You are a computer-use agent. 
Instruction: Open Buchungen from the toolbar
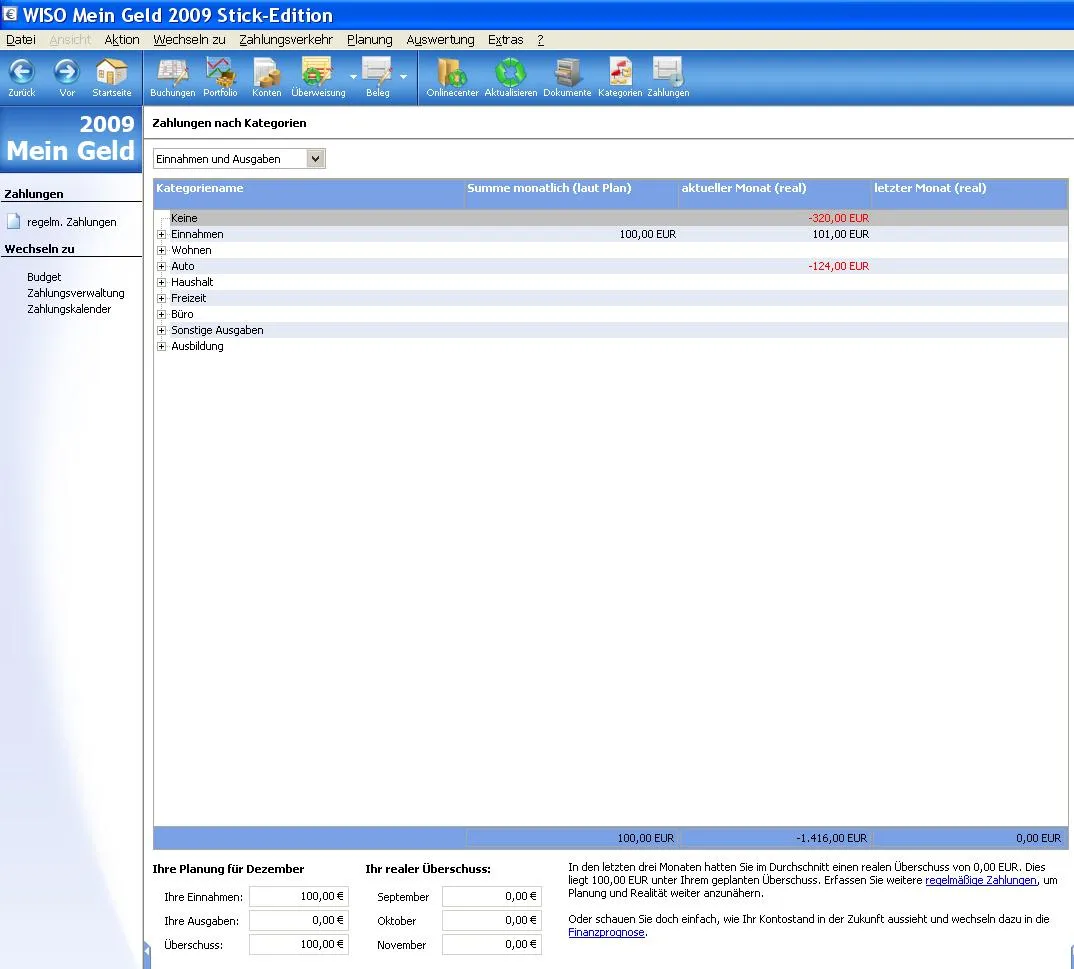click(x=172, y=73)
